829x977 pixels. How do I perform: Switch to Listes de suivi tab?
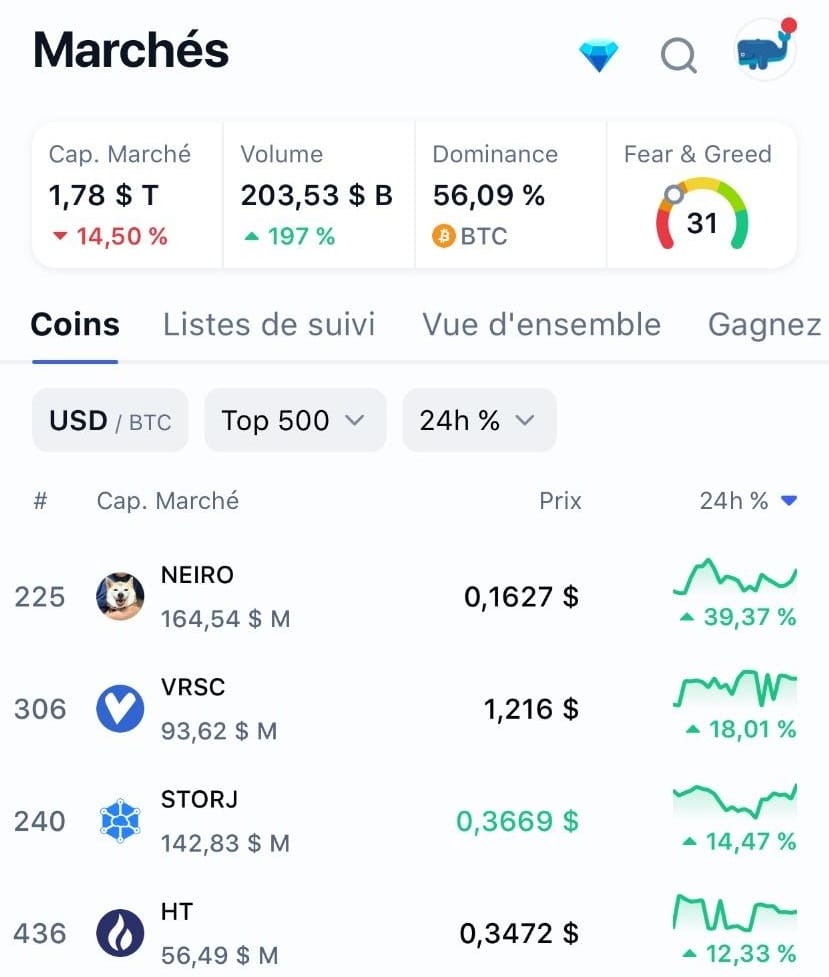coord(269,325)
